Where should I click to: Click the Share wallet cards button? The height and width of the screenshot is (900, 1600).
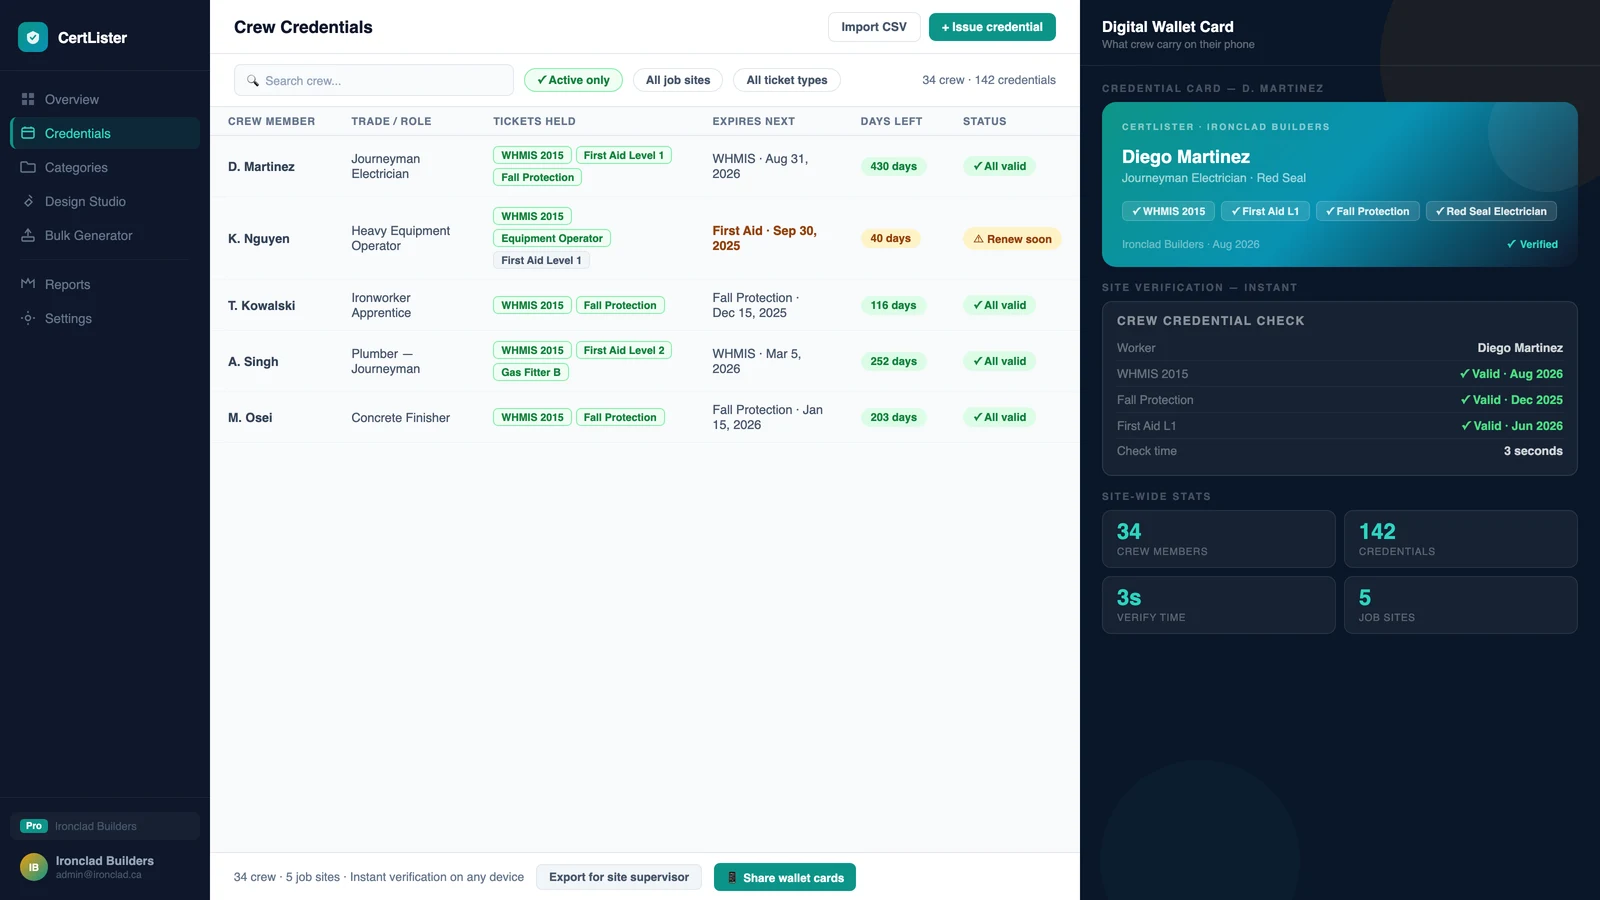pos(785,877)
